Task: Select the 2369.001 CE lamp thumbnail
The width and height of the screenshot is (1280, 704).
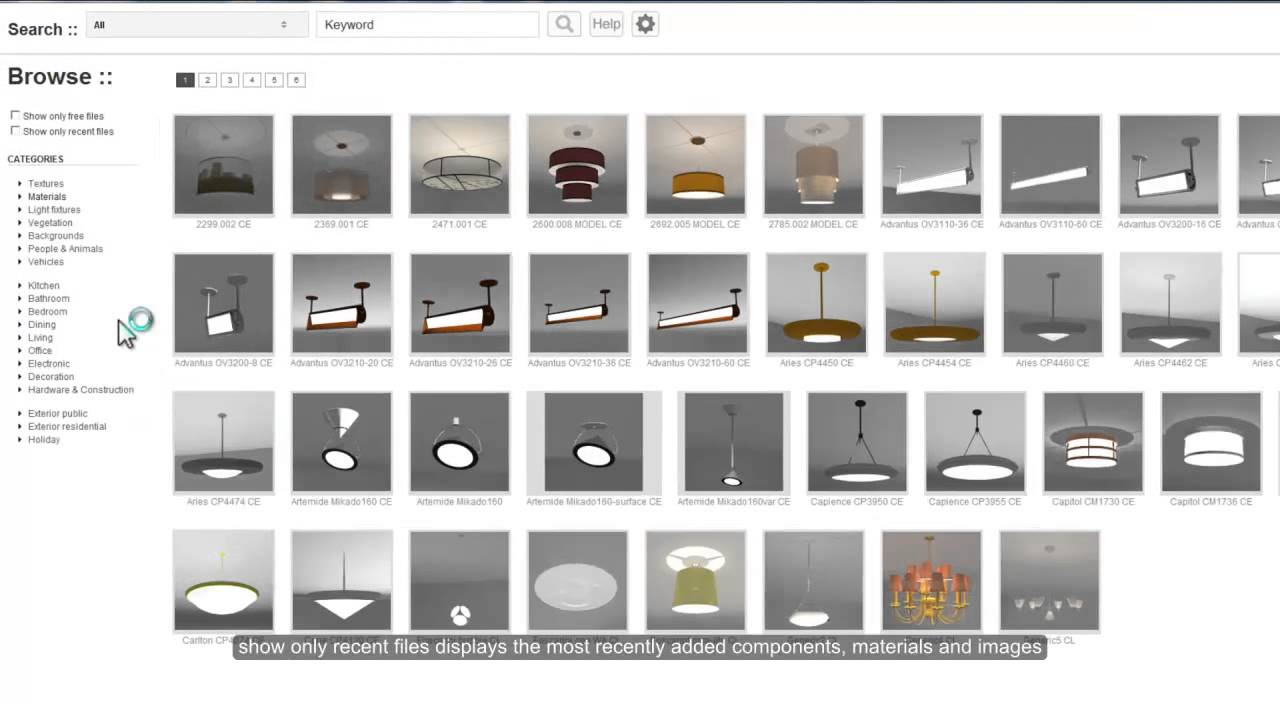Action: pos(342,165)
